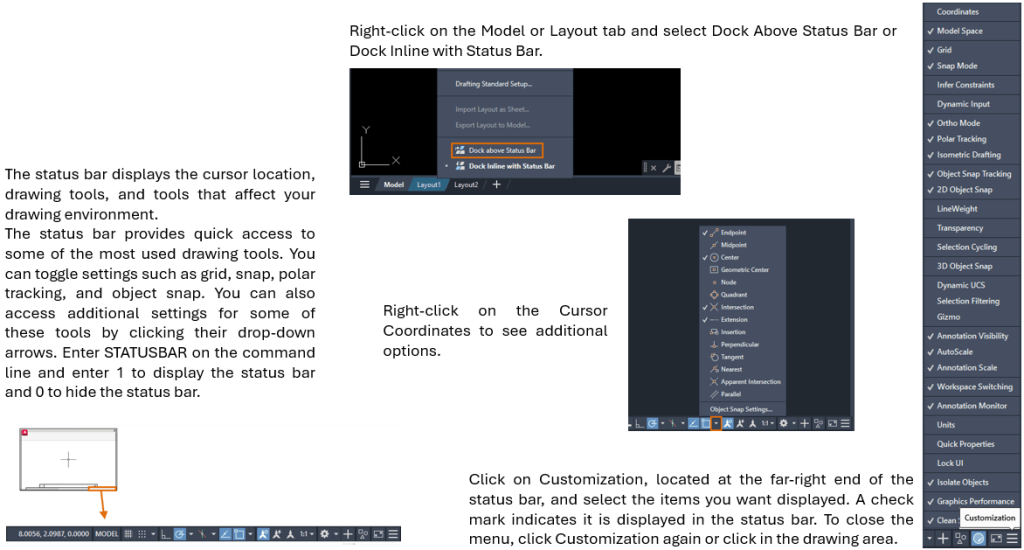Open the highlighted object snap dropdown arrow

pos(716,424)
